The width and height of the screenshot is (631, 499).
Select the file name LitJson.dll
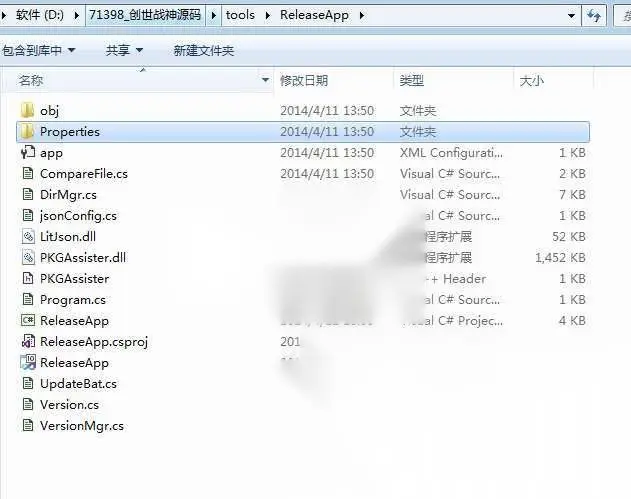pyautogui.click(x=68, y=237)
